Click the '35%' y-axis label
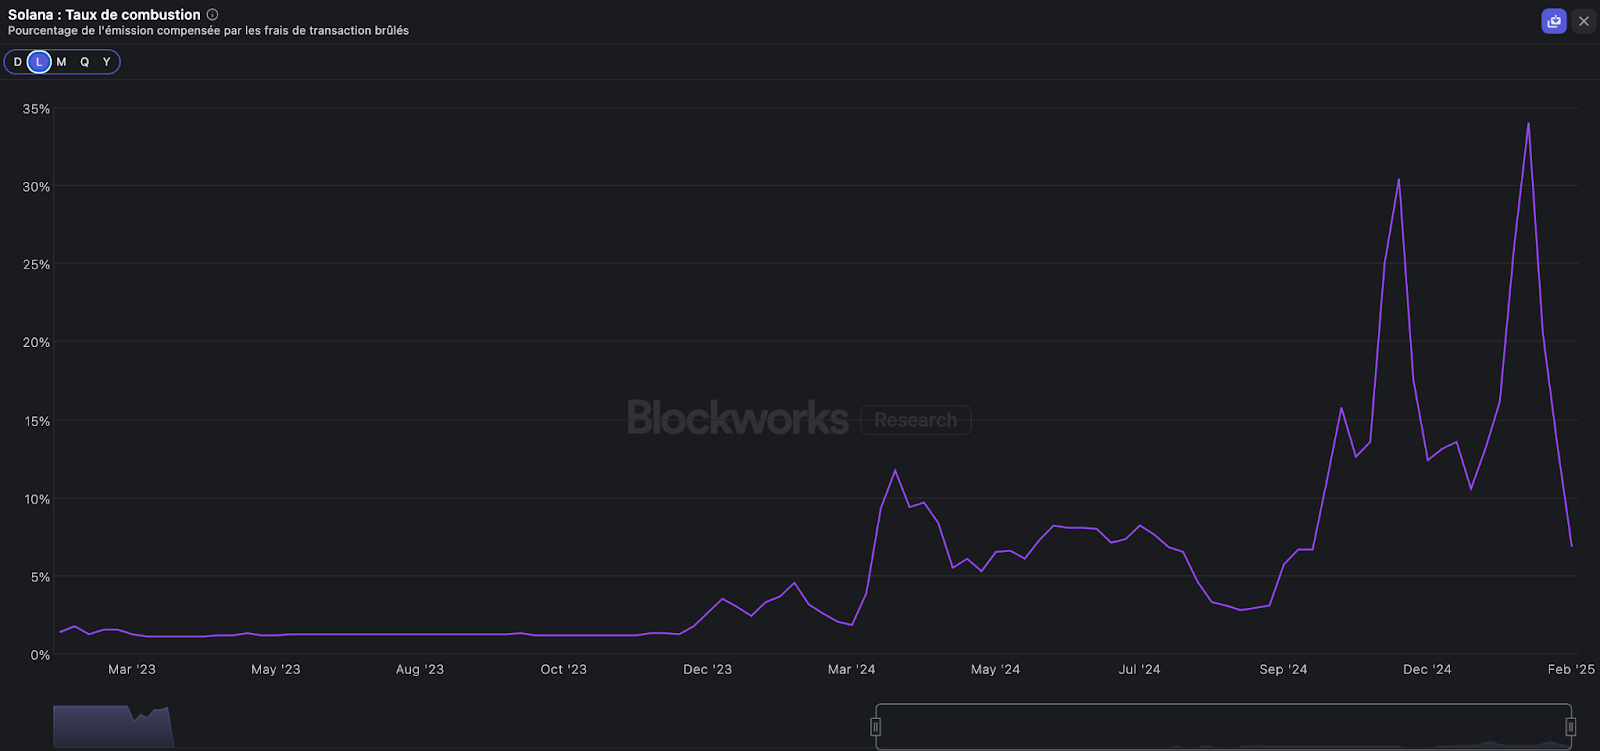This screenshot has width=1600, height=751. [x=36, y=109]
